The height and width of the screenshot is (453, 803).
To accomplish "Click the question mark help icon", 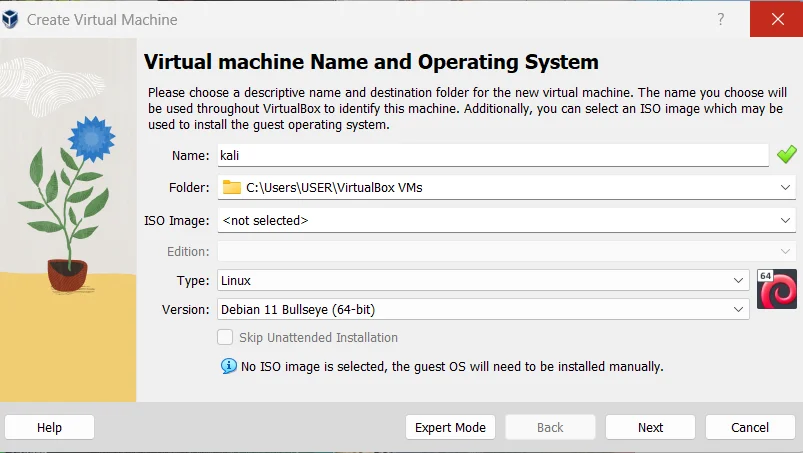I will coord(721,19).
